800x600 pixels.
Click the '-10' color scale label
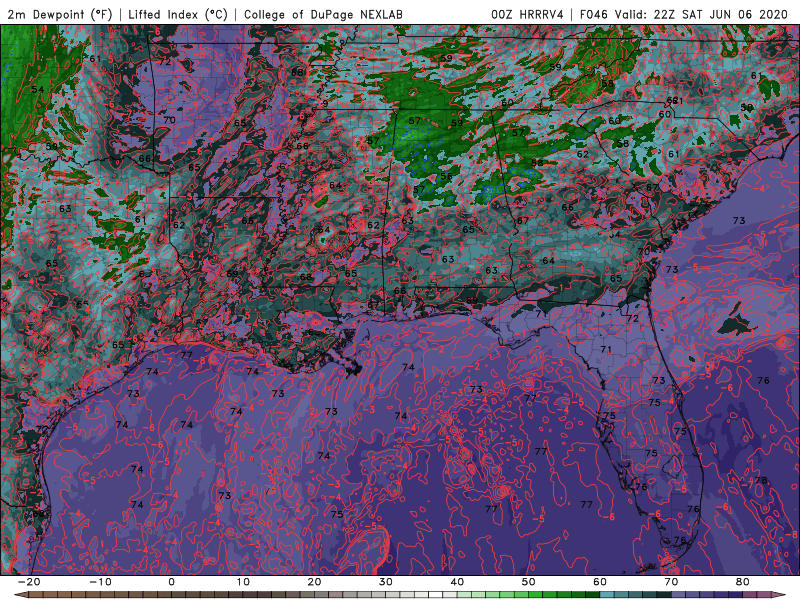100,582
